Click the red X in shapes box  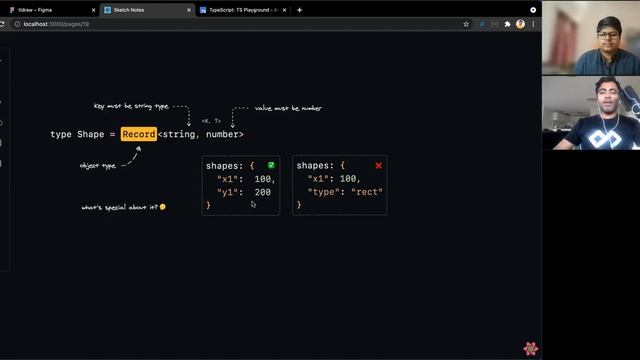(x=378, y=165)
